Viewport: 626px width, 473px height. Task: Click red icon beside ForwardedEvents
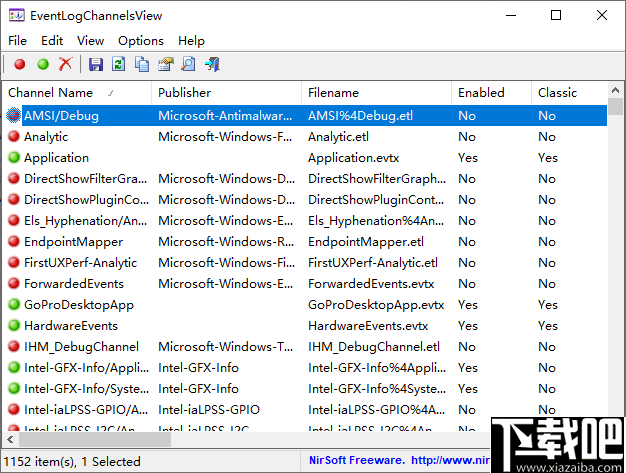(14, 283)
